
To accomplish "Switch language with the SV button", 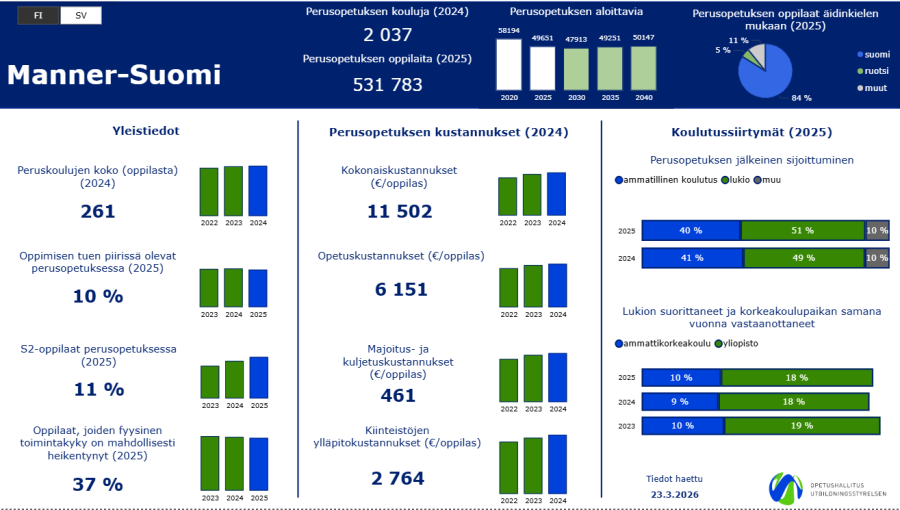I will pyautogui.click(x=81, y=15).
